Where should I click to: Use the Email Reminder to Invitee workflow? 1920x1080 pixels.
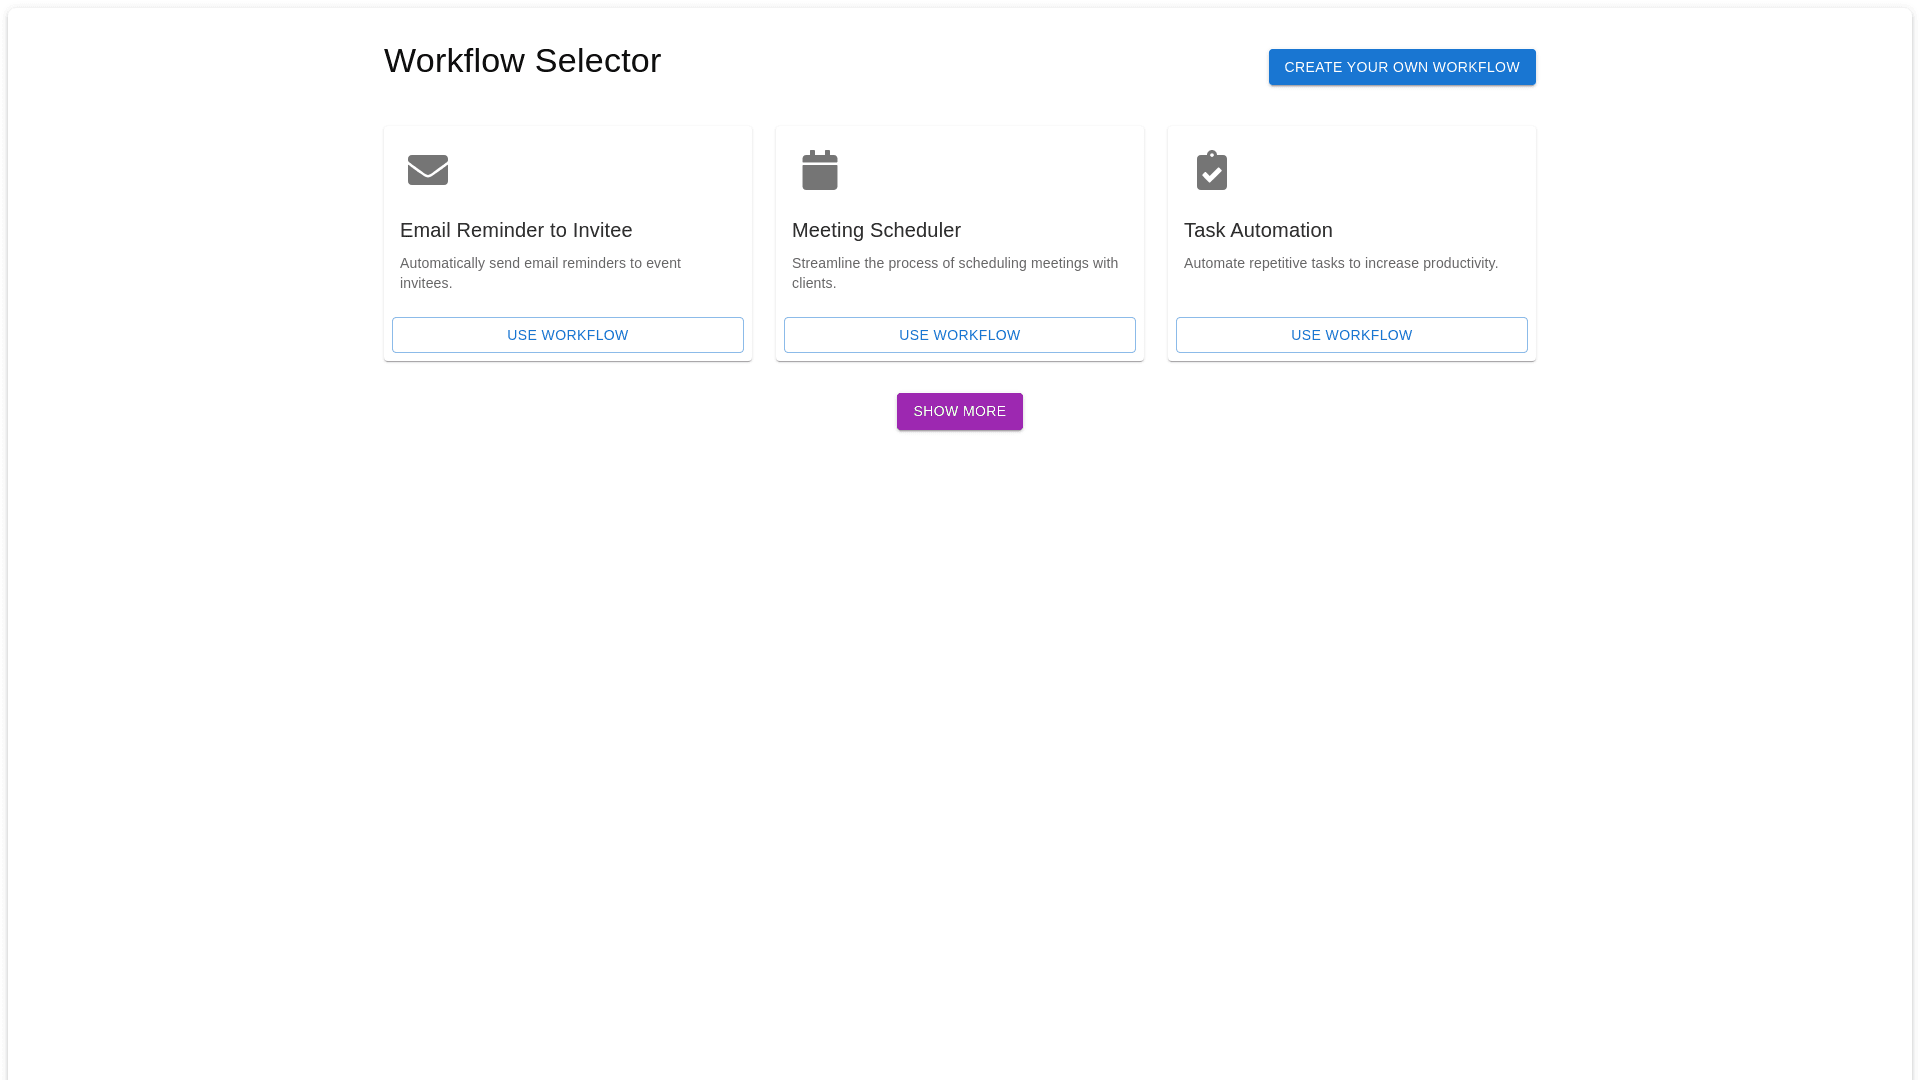pyautogui.click(x=568, y=335)
